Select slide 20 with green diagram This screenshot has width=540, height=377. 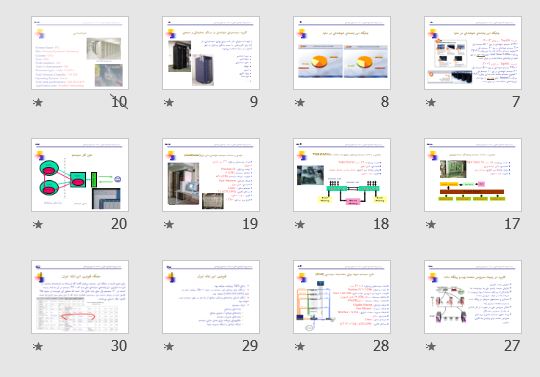coord(80,175)
